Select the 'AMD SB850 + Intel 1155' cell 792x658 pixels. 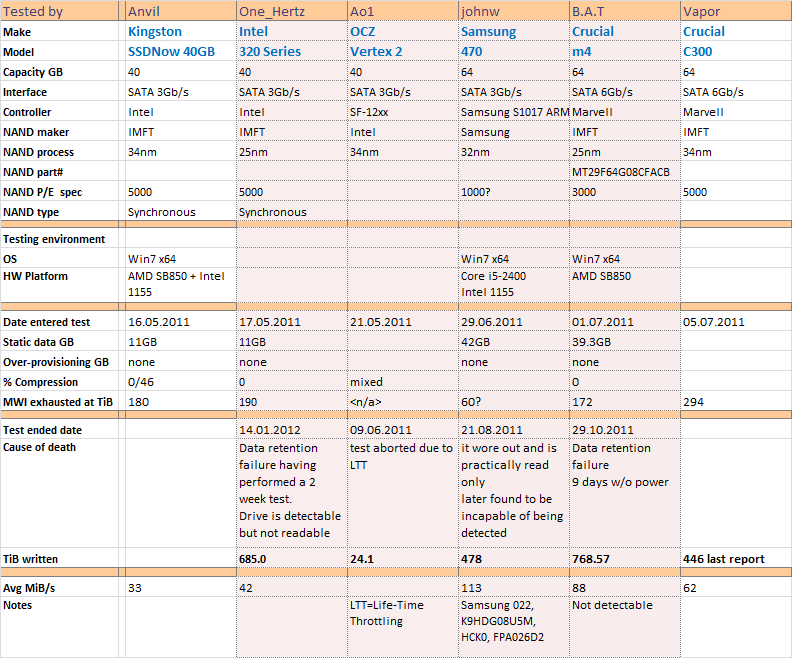181,284
